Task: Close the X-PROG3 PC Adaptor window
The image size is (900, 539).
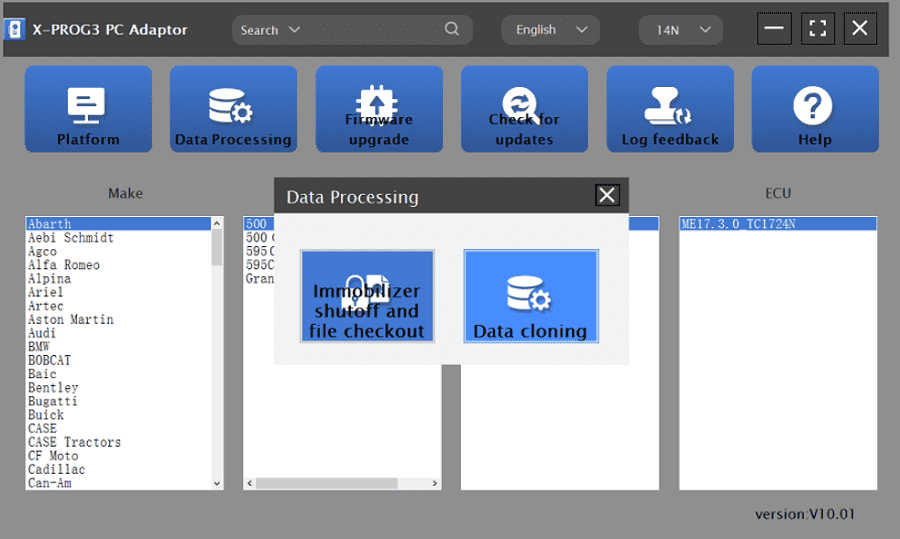Action: tap(860, 28)
